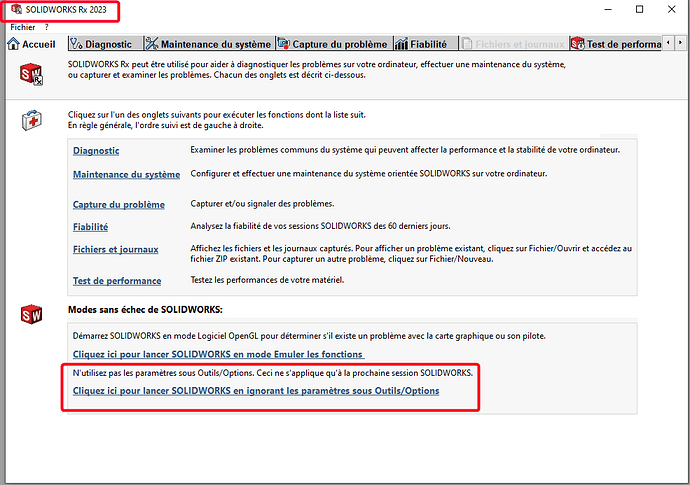
Task: Click the SOLIDWORKS Rx logo icon beside the description
Action: 32,73
